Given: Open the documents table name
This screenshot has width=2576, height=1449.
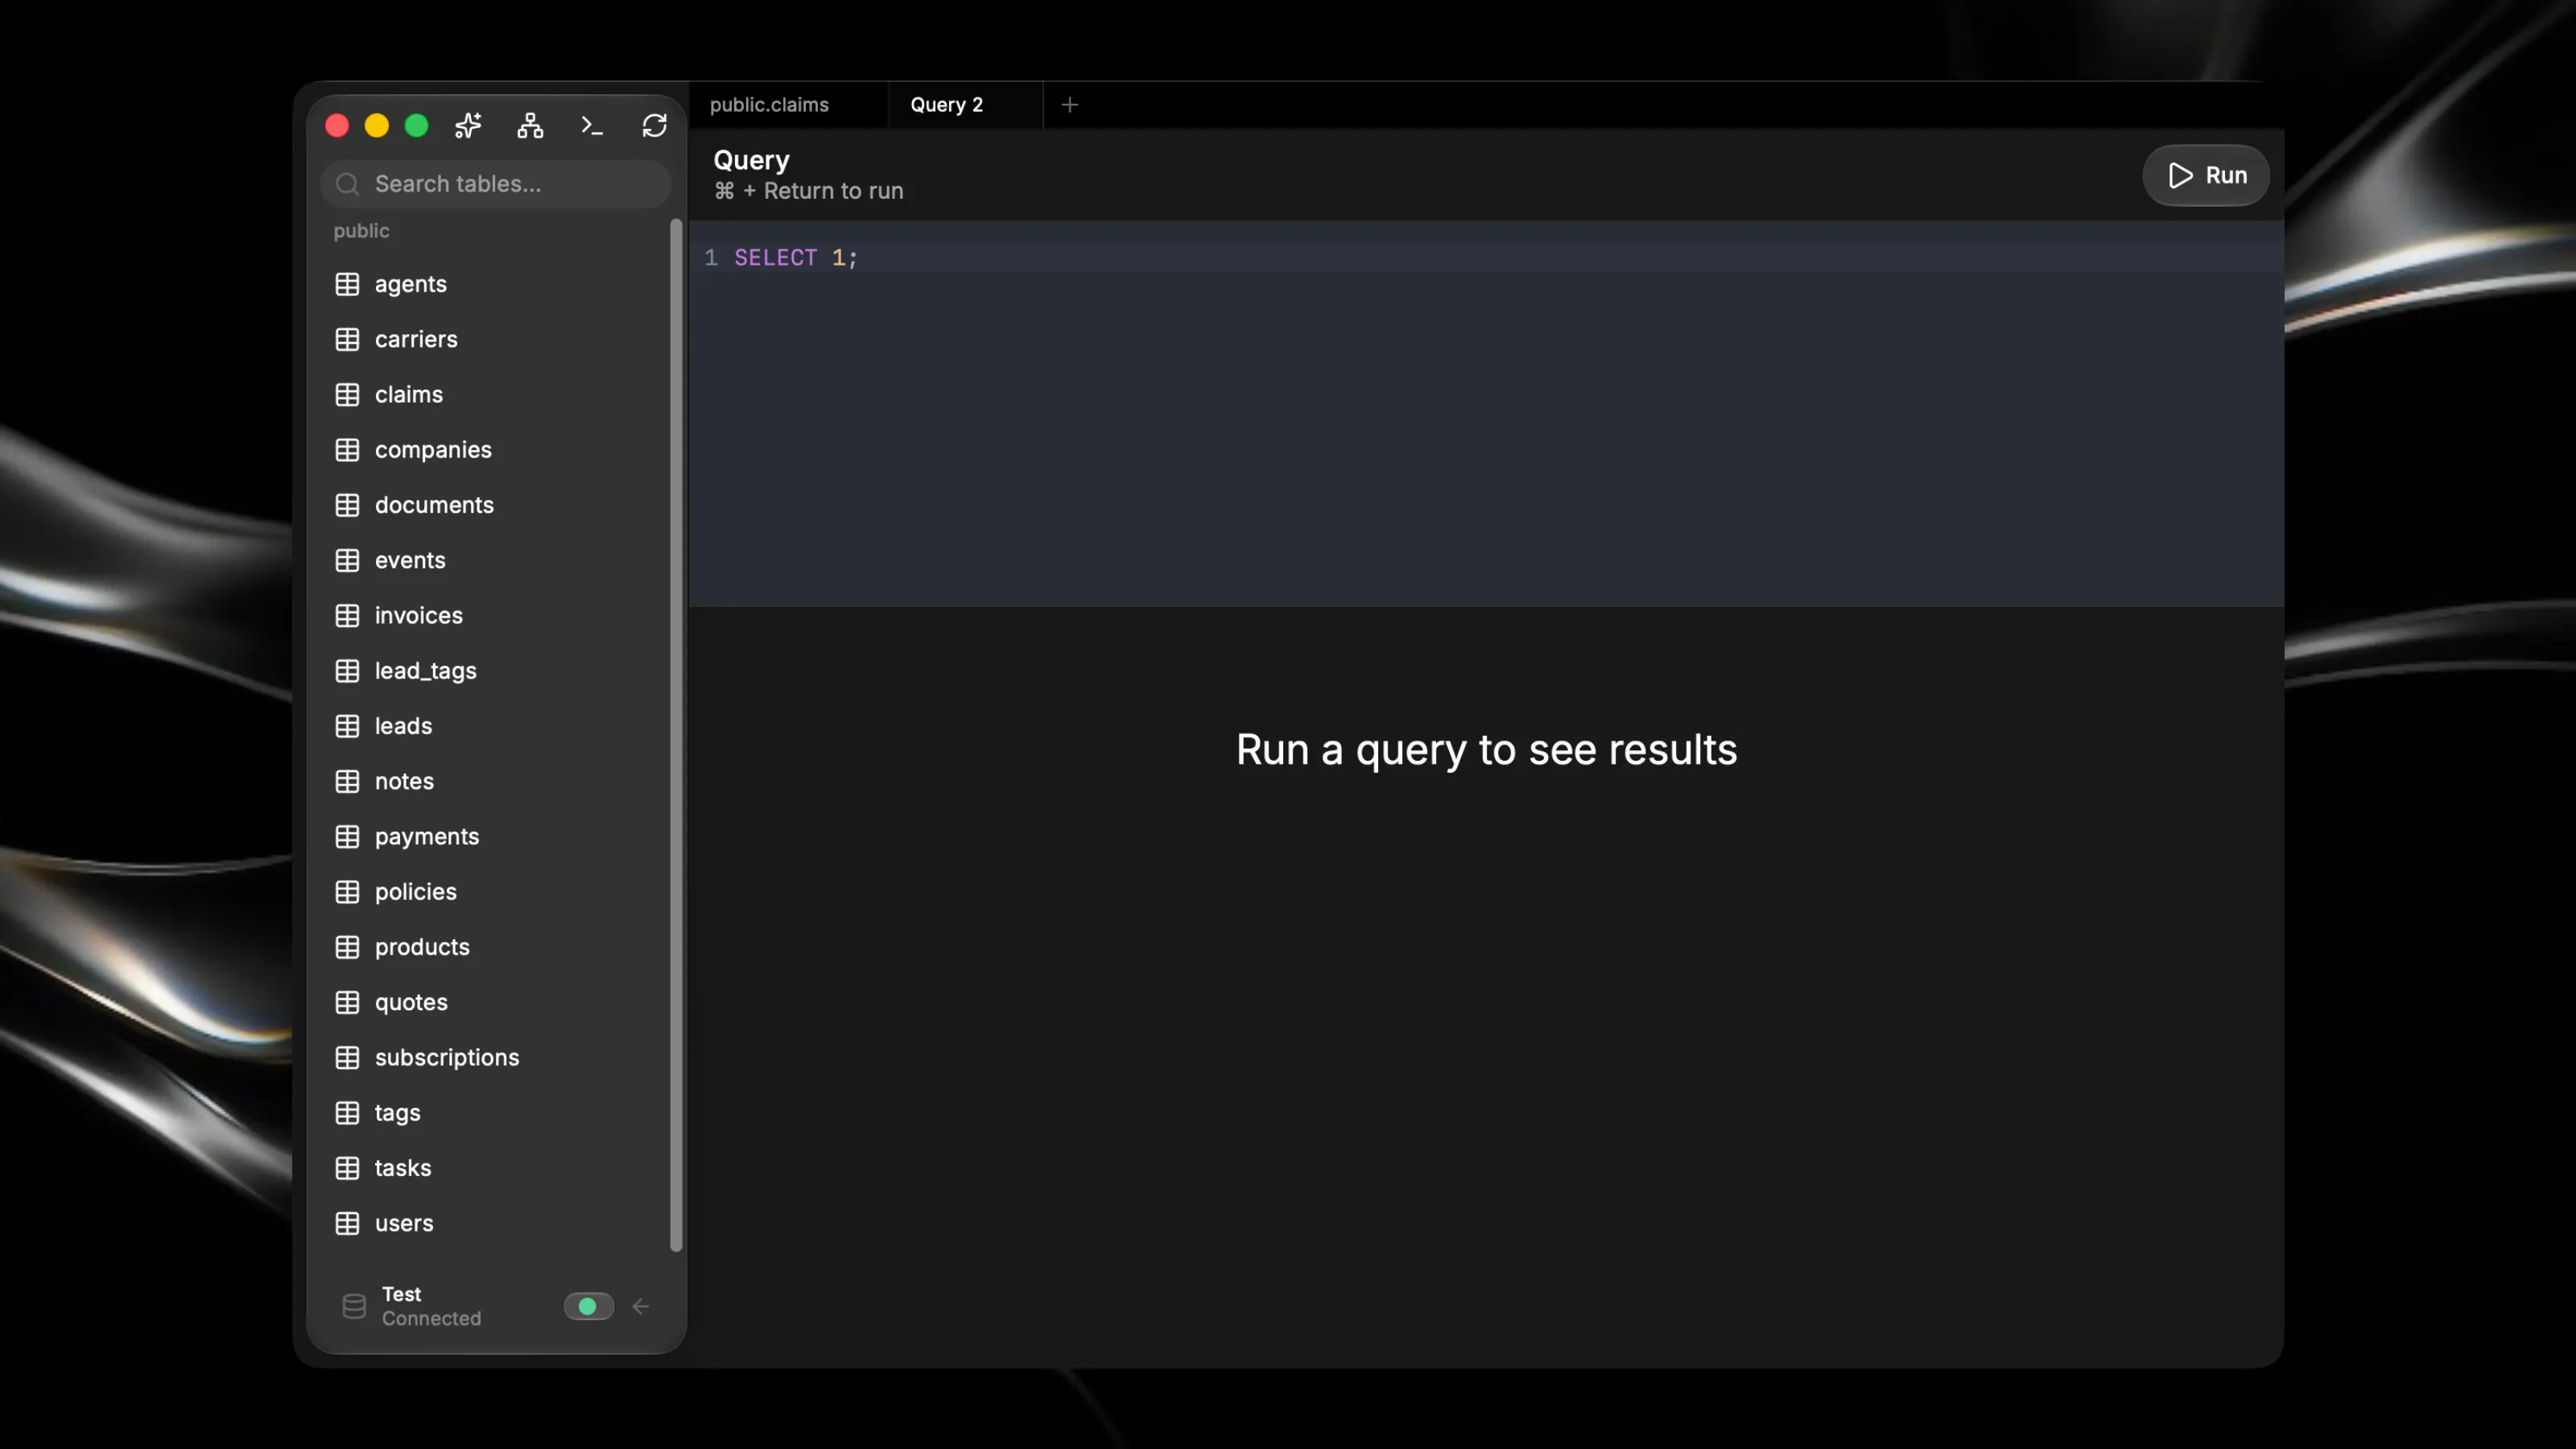Looking at the screenshot, I should tap(434, 505).
